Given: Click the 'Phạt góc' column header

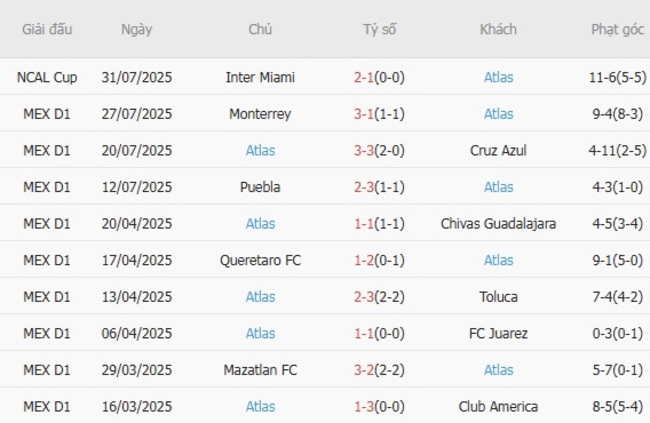Looking at the screenshot, I should coord(616,29).
